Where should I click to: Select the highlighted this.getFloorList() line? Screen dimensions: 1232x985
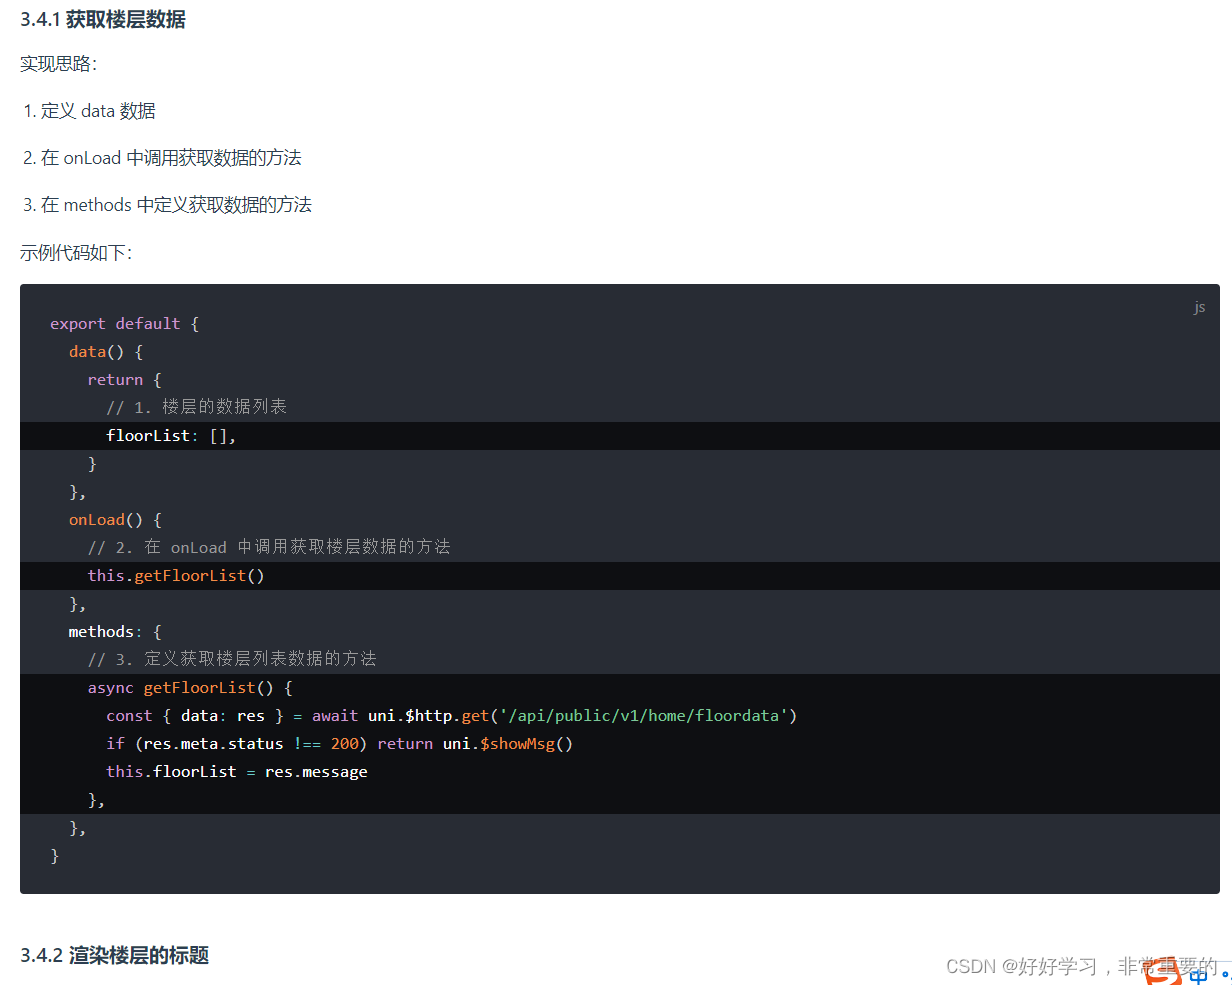tap(176, 575)
